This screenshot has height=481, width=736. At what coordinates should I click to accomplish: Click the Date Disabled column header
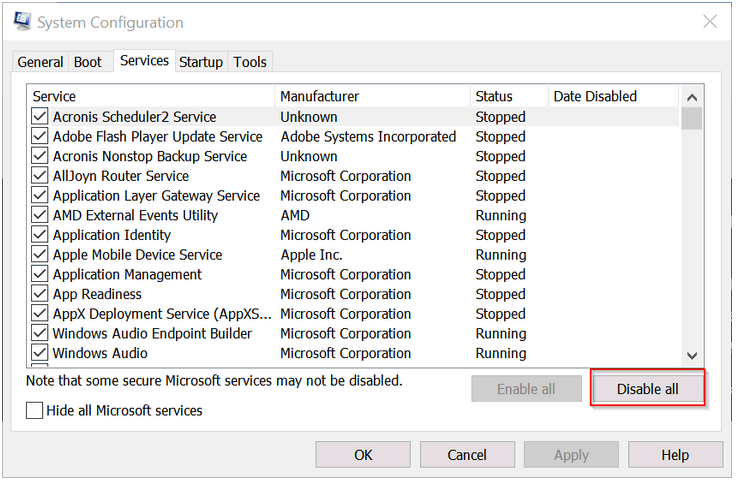(x=614, y=96)
